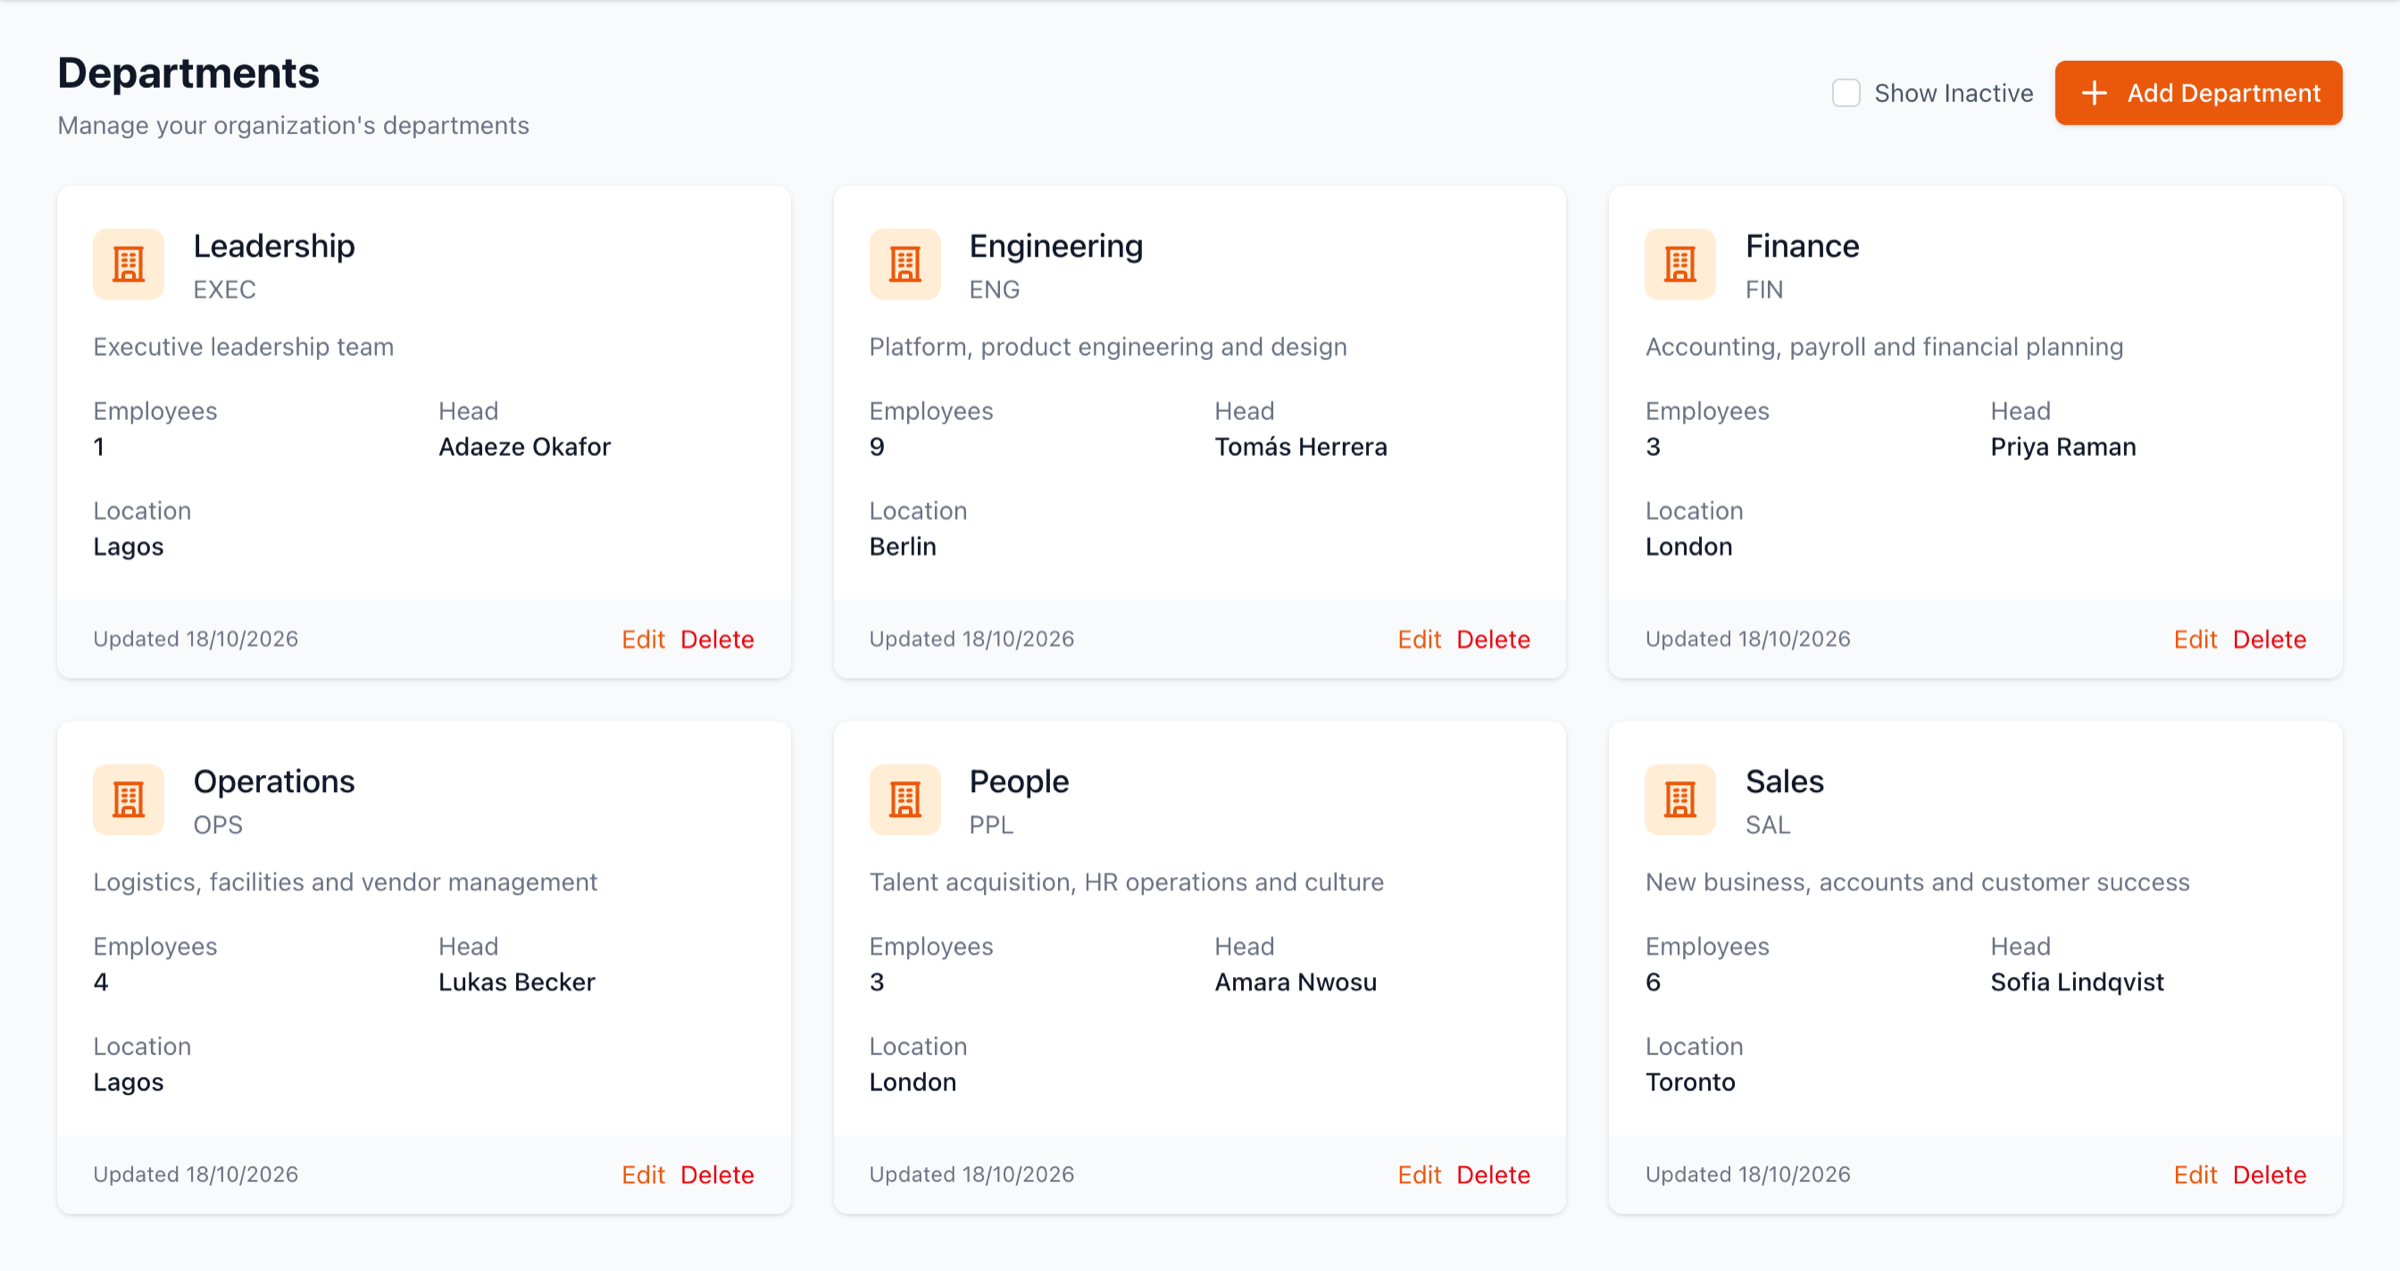2400x1271 pixels.
Task: Select the Leadership card title
Action: pos(274,246)
